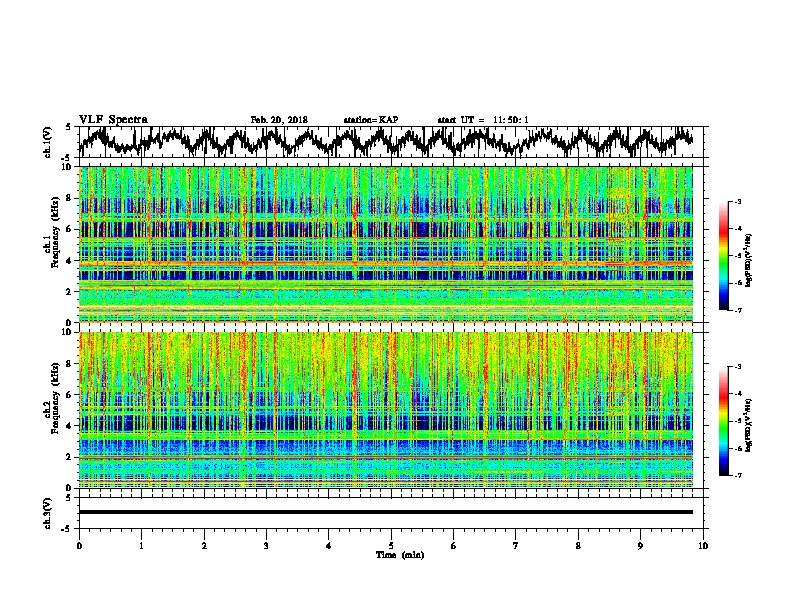Click the flat black ch.3 voltage trace
The width and height of the screenshot is (792, 612).
coord(386,512)
